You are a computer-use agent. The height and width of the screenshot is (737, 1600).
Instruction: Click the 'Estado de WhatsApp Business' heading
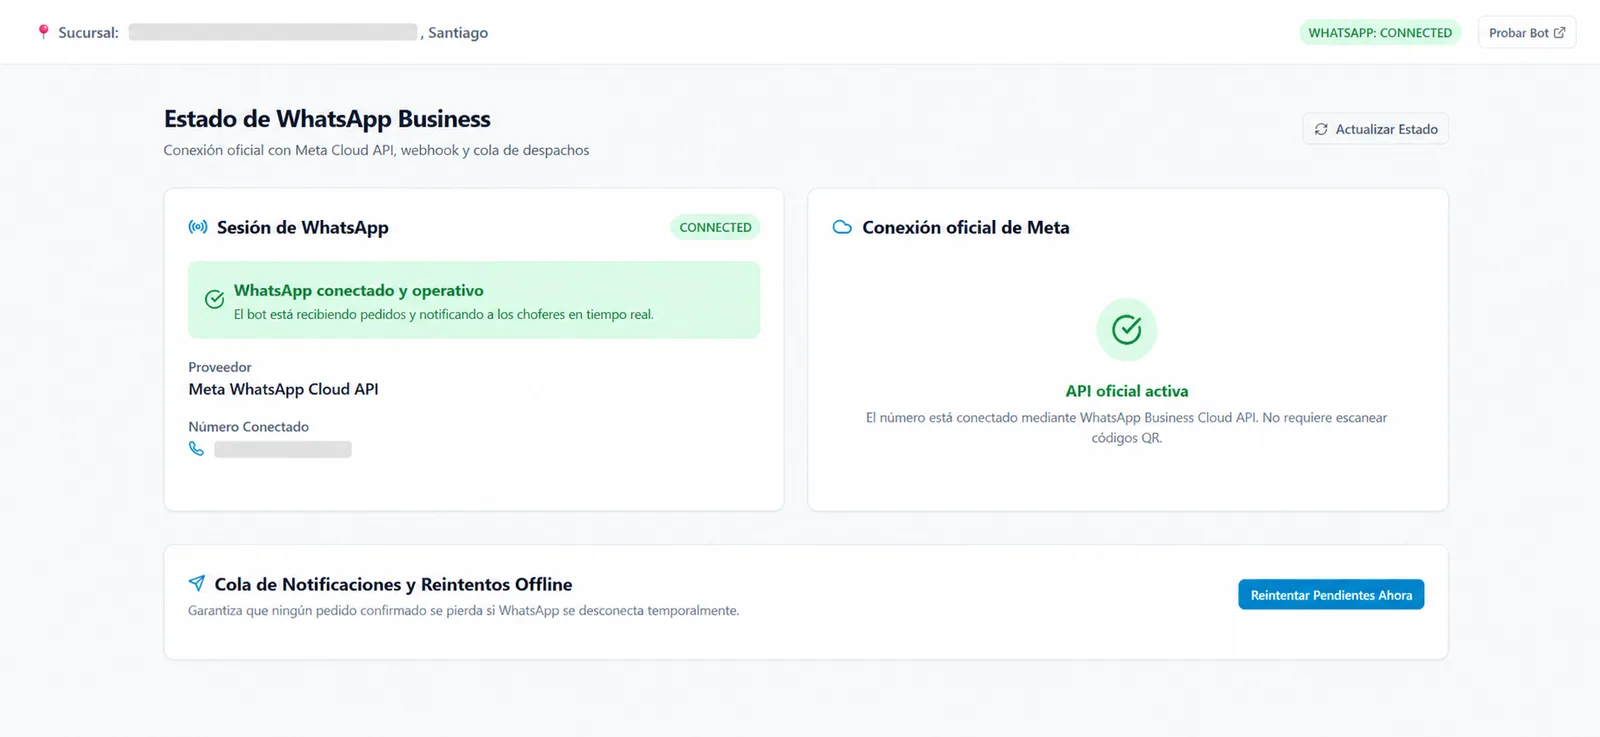[327, 118]
